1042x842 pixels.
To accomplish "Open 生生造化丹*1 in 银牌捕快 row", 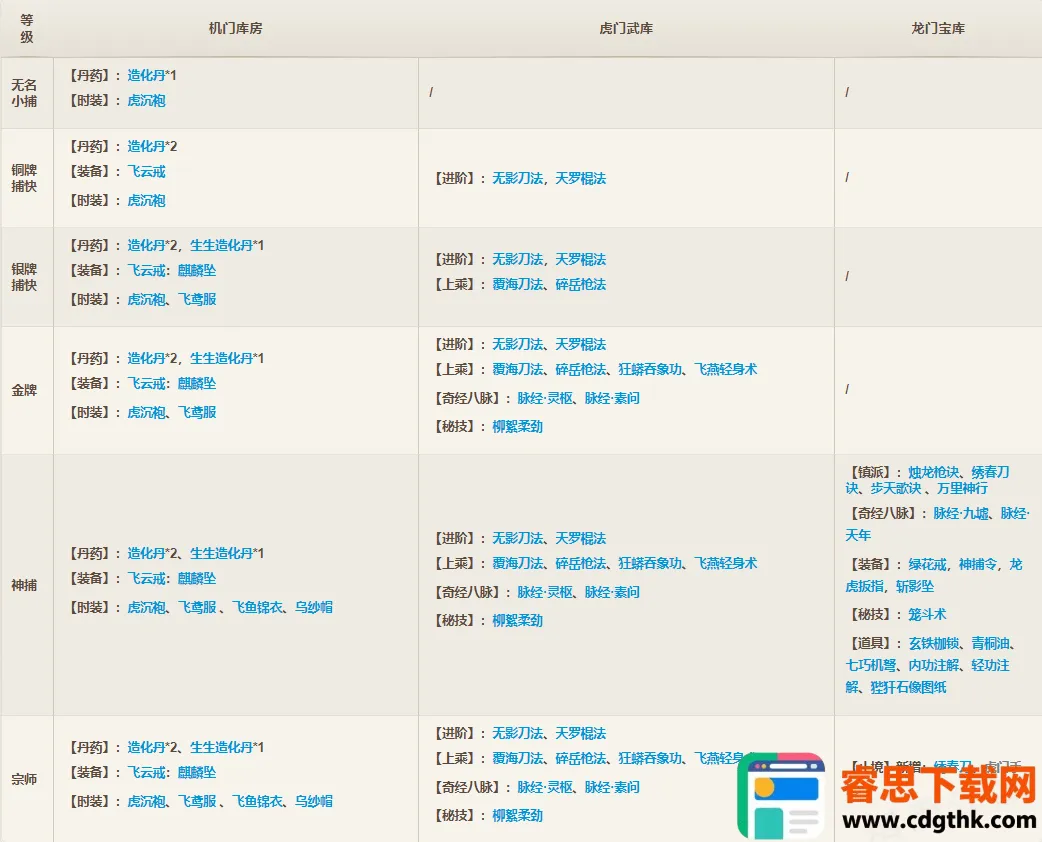I will [x=227, y=246].
